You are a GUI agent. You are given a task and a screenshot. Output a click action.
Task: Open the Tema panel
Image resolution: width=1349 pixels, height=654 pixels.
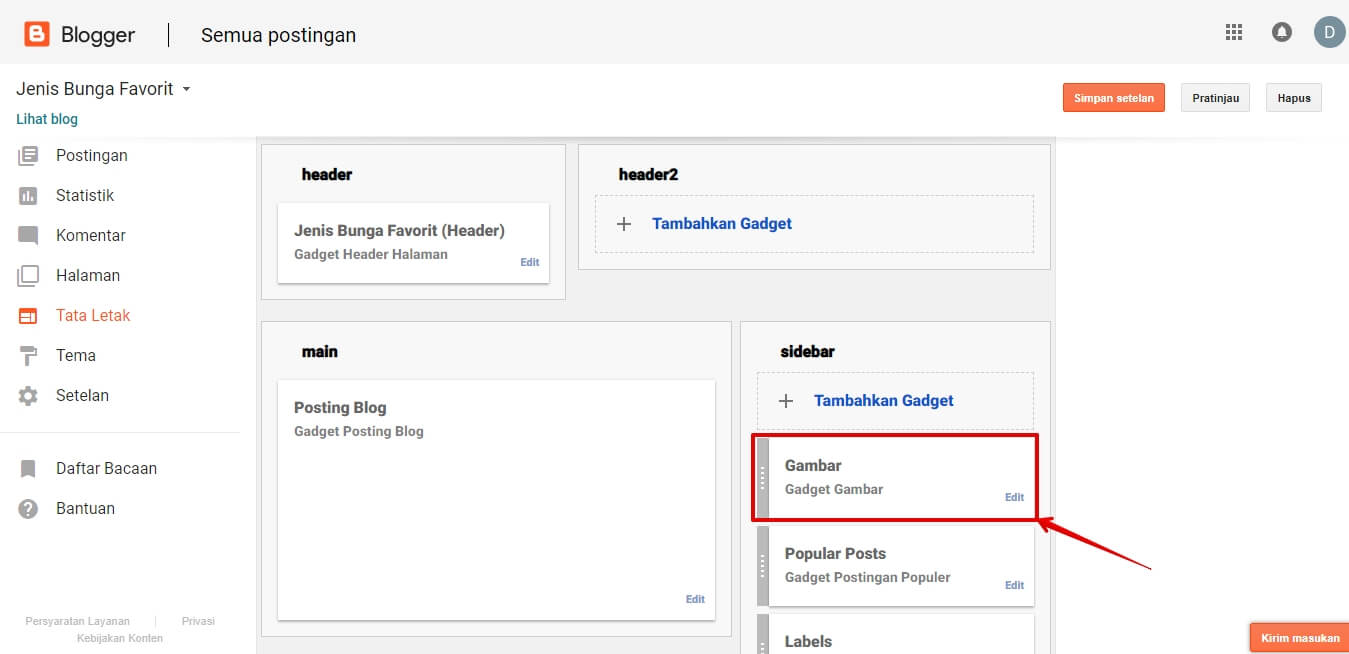pos(76,355)
